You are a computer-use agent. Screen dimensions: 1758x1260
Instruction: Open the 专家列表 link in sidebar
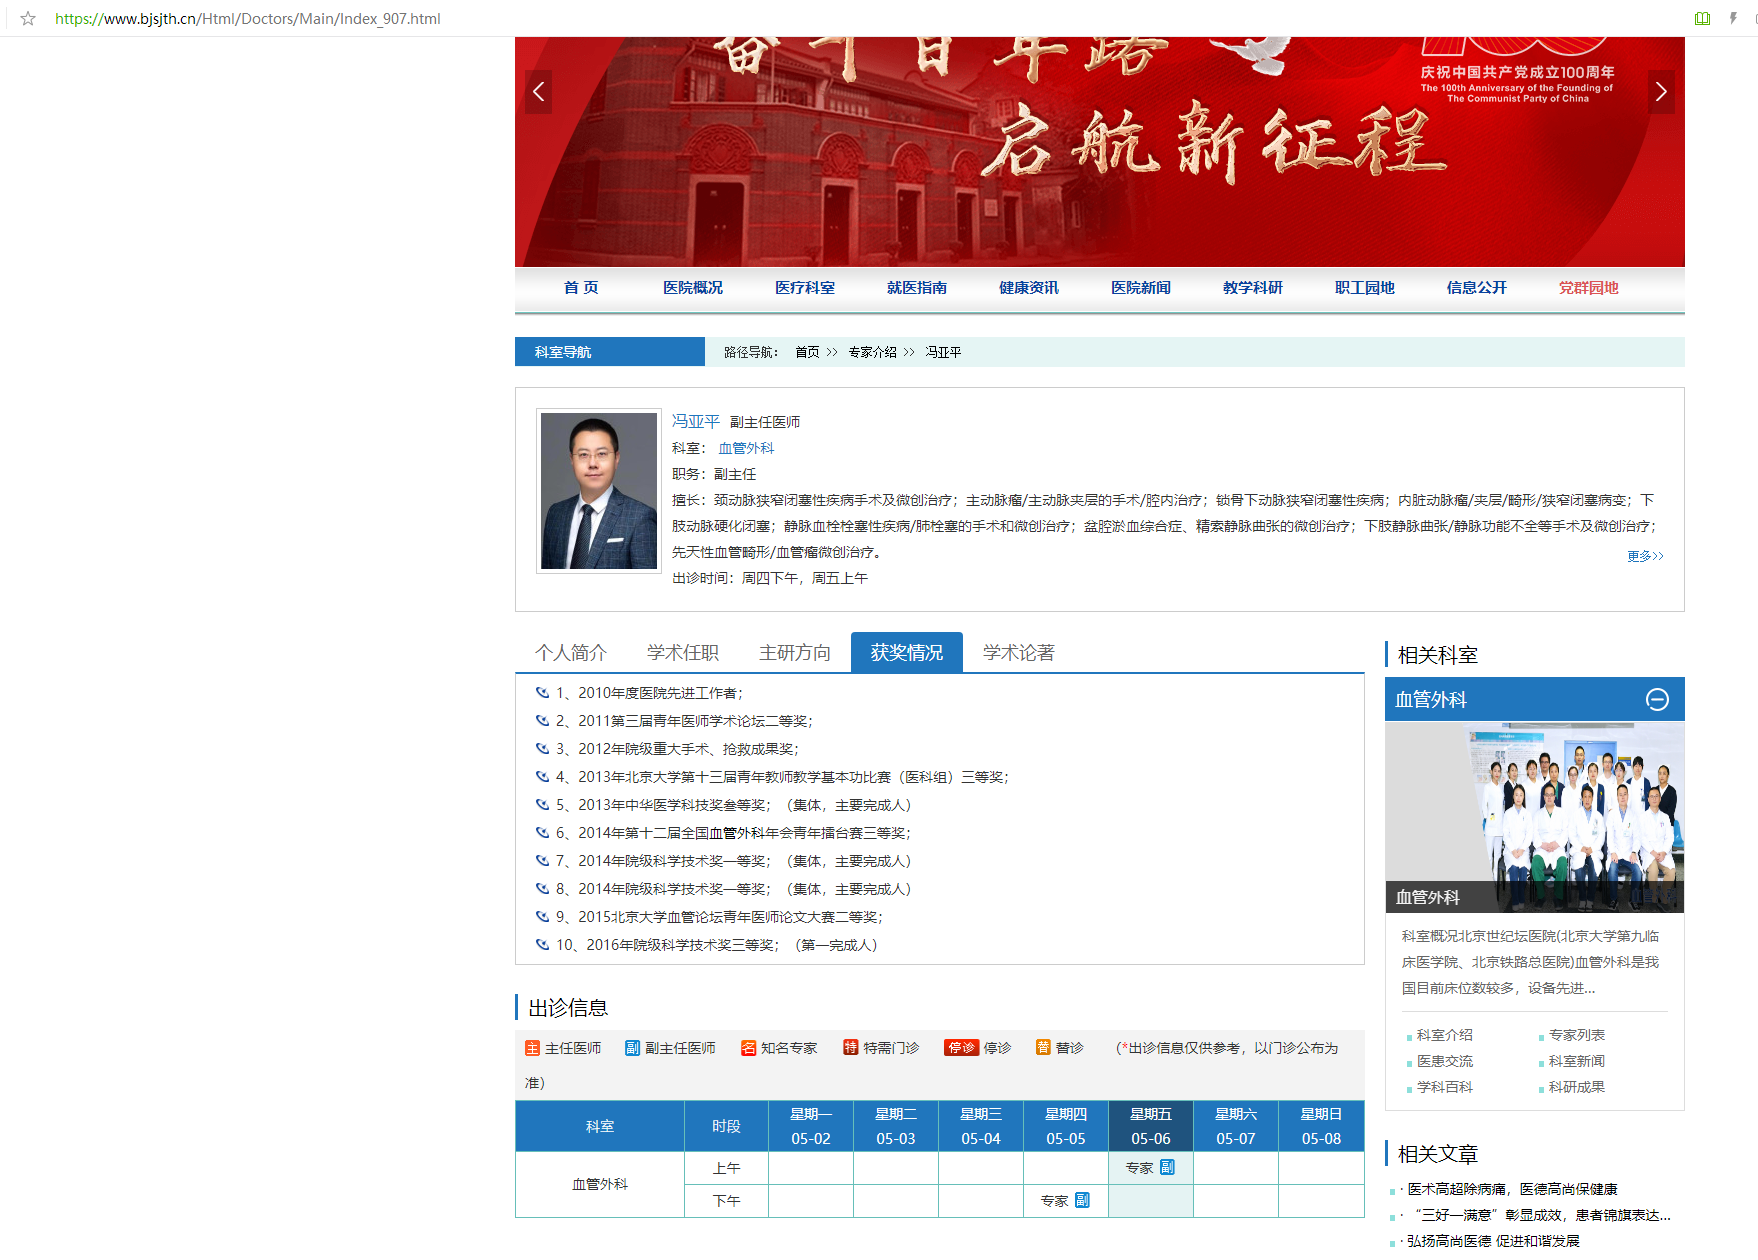[x=1576, y=1035]
